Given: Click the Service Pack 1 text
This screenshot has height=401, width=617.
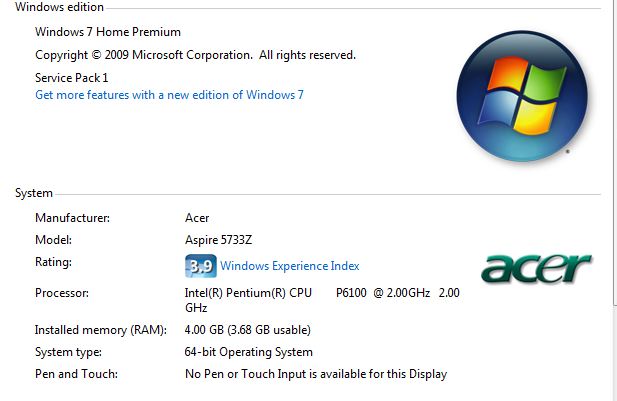Looking at the screenshot, I should 72,78.
